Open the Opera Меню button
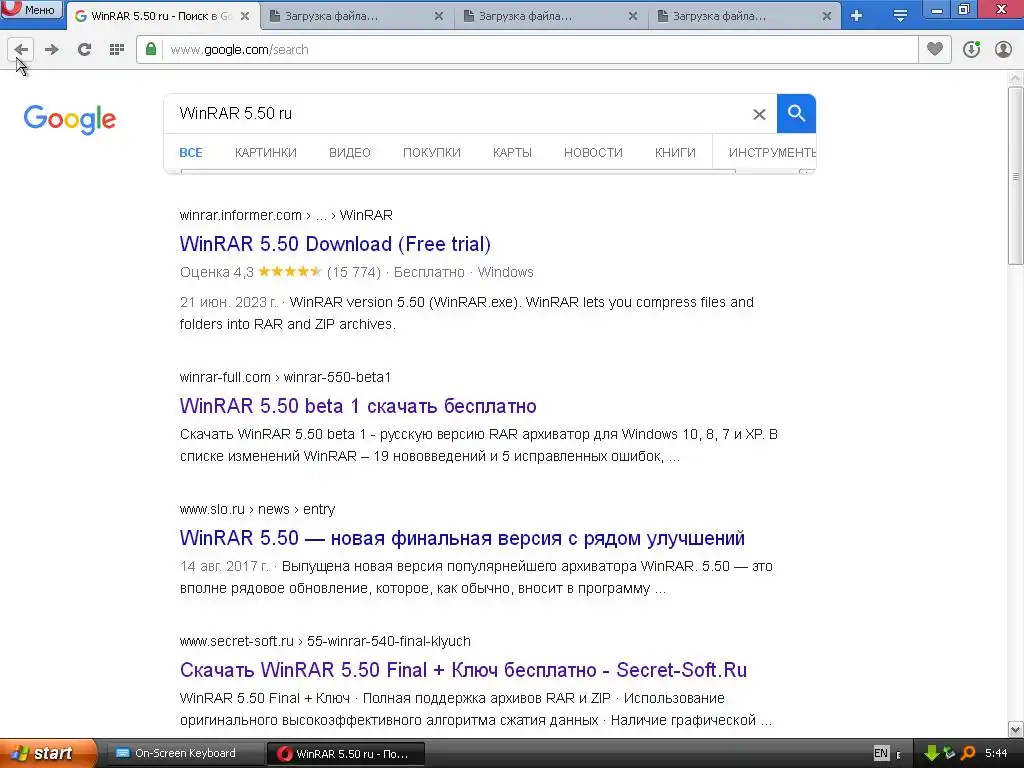The width and height of the screenshot is (1024, 768). point(31,9)
